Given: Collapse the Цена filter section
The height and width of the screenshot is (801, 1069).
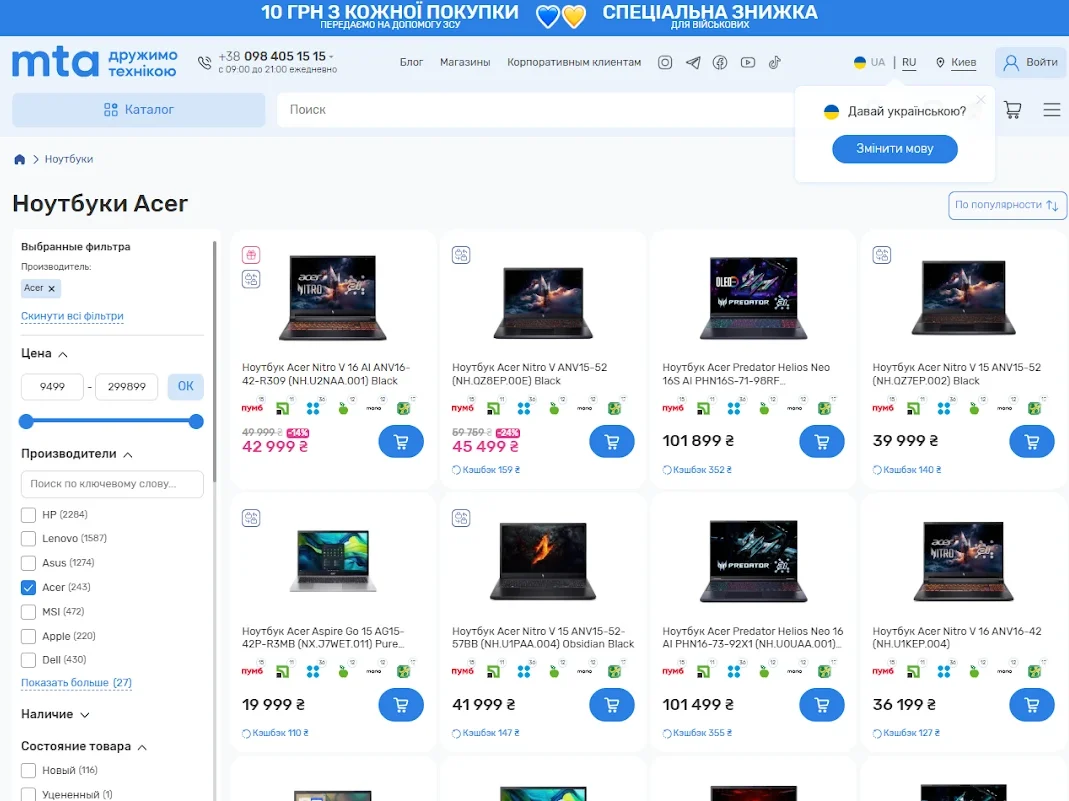Looking at the screenshot, I should click(x=63, y=354).
